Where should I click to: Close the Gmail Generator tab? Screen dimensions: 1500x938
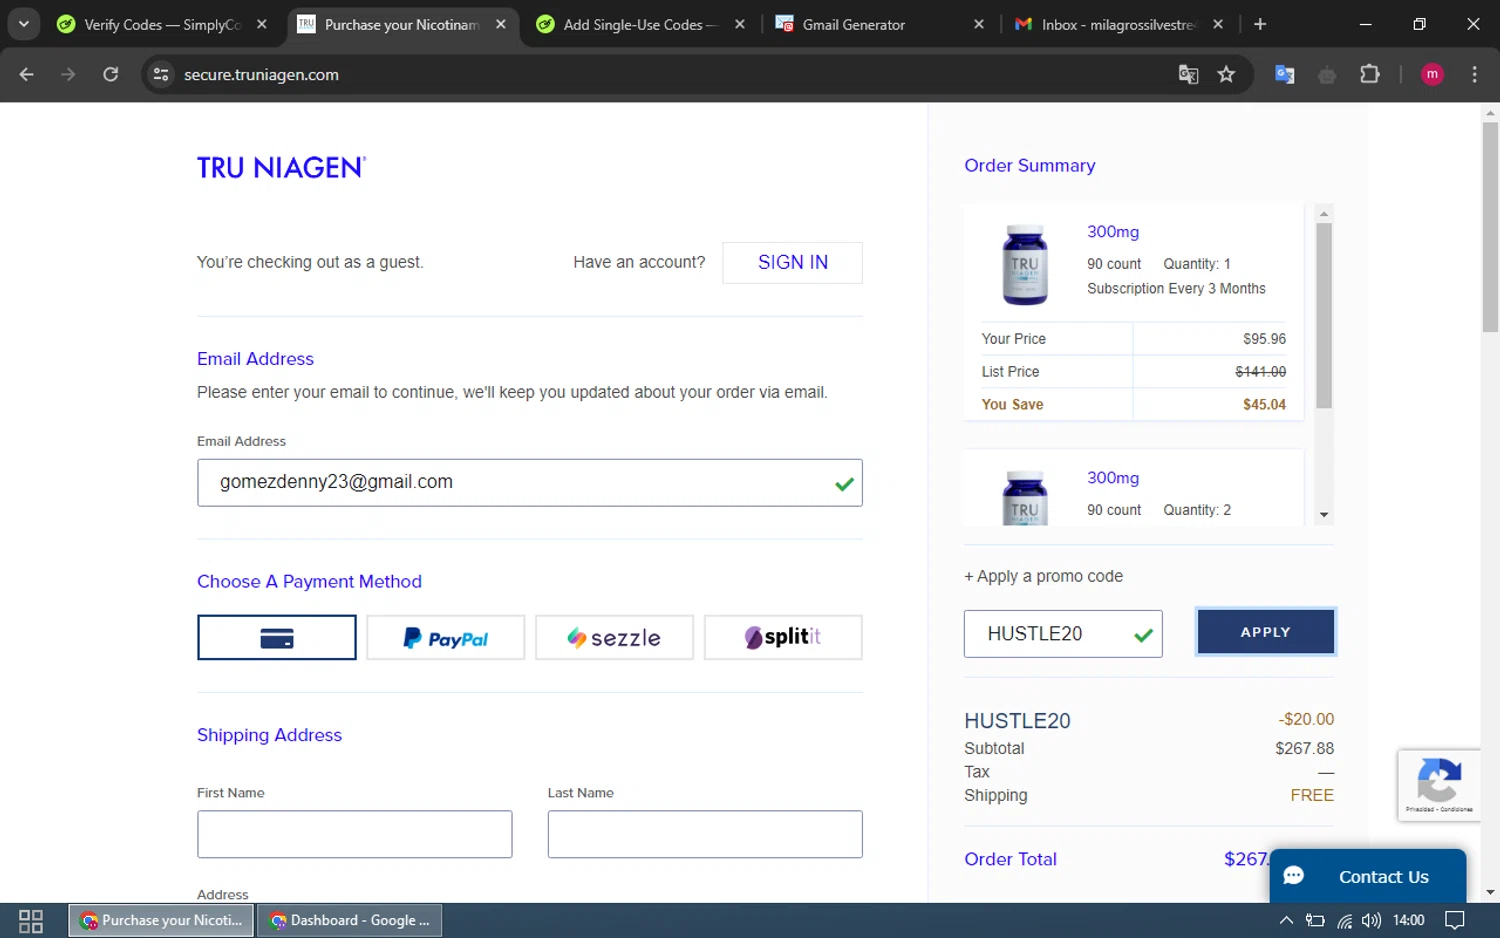979,24
